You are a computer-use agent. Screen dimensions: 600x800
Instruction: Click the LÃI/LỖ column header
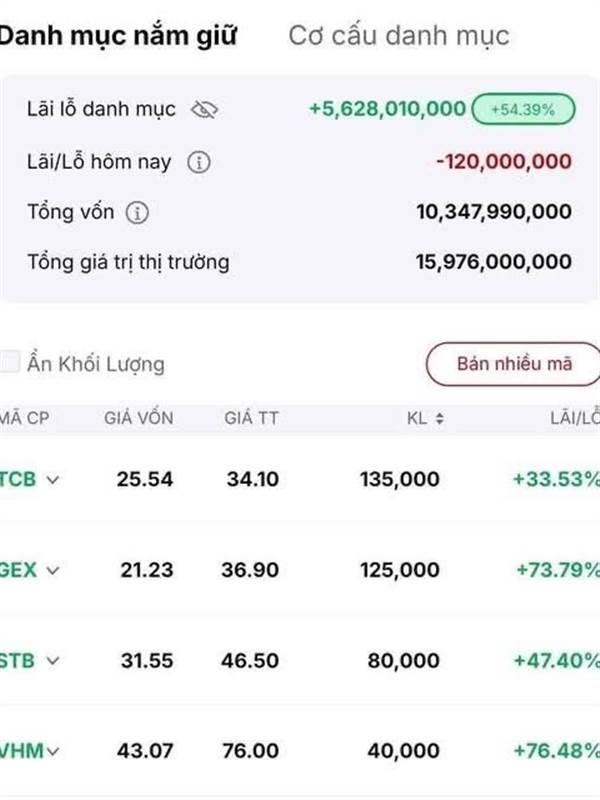tap(572, 418)
